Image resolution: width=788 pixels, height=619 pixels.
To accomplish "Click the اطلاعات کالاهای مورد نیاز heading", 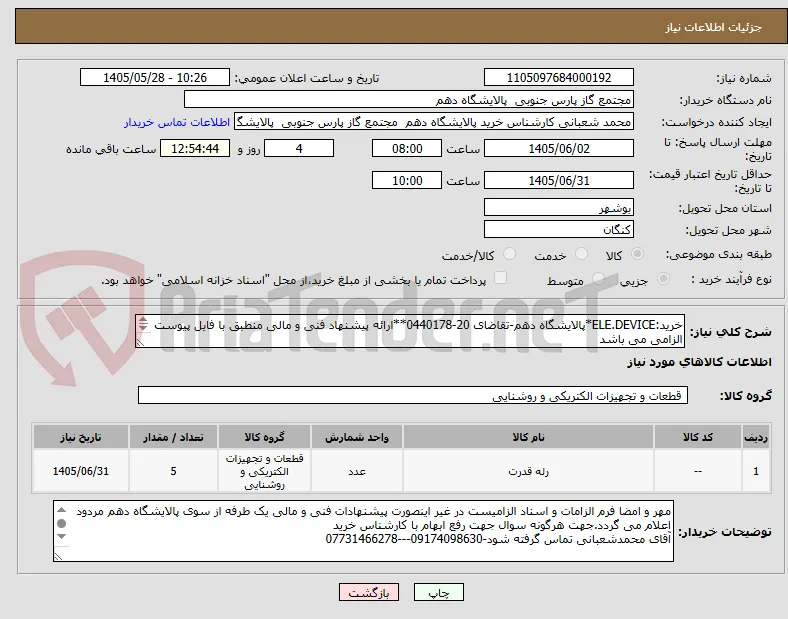I will click(699, 362).
